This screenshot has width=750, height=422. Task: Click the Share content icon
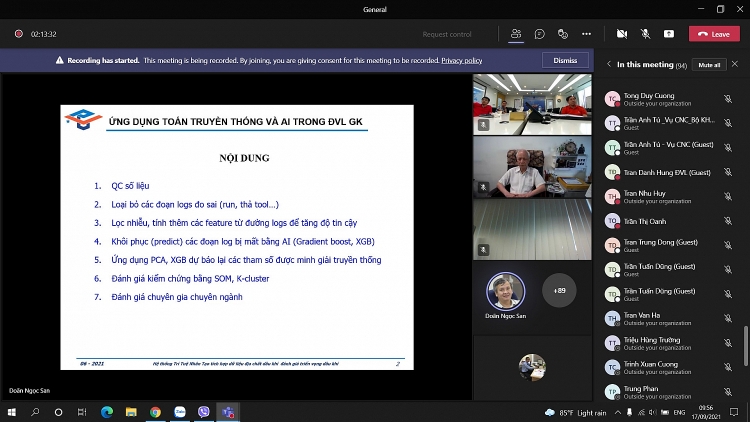pos(669,33)
